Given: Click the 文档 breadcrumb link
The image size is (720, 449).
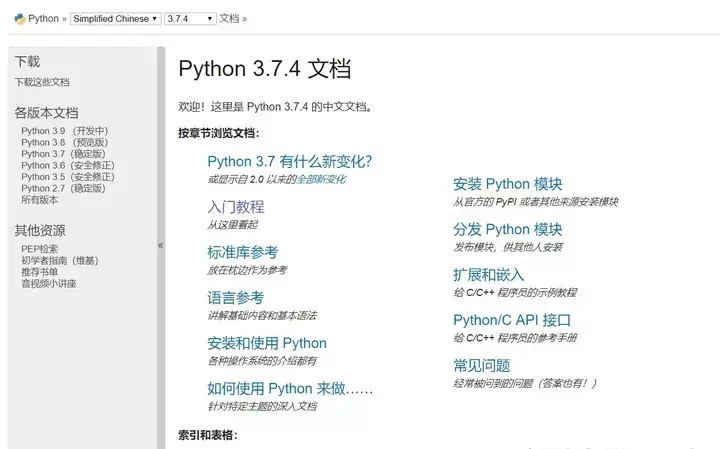Looking at the screenshot, I should click(x=229, y=19).
